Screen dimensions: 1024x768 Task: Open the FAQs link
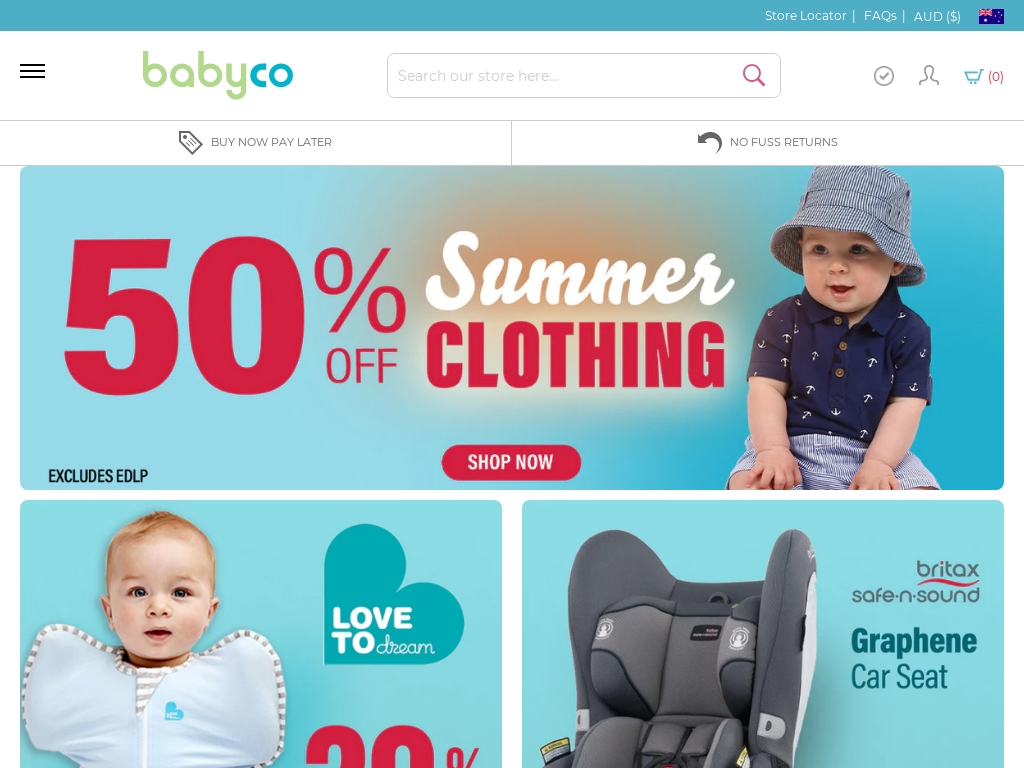(x=880, y=16)
